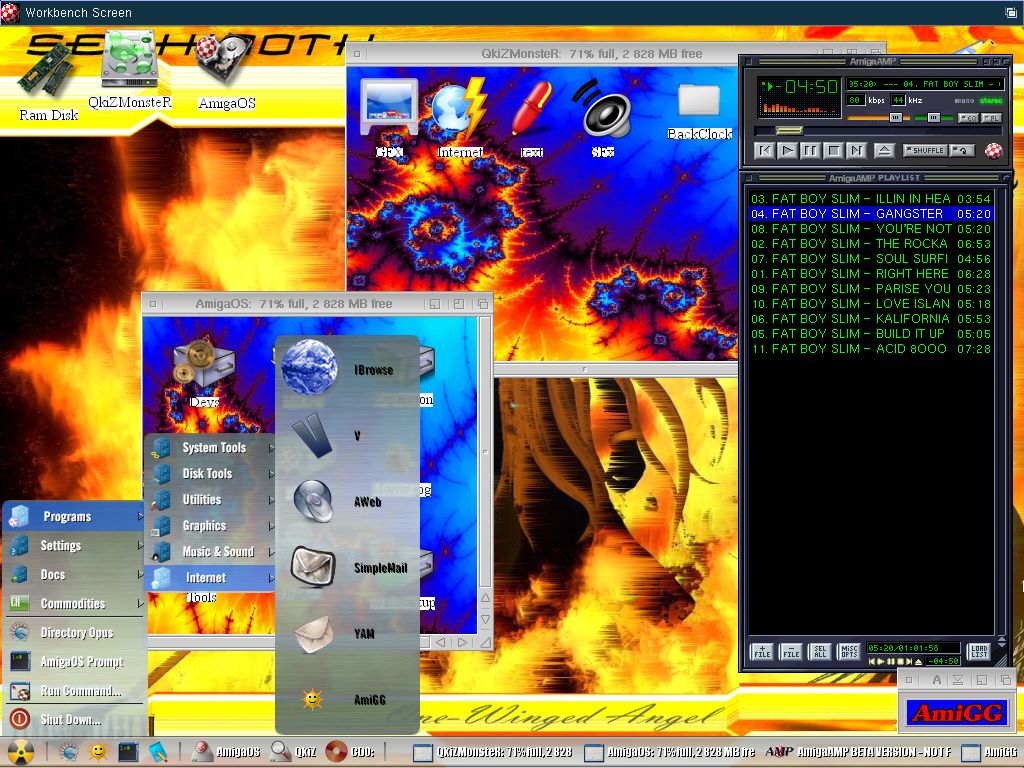Skip to next track in AmigaAMP

pyautogui.click(x=856, y=151)
